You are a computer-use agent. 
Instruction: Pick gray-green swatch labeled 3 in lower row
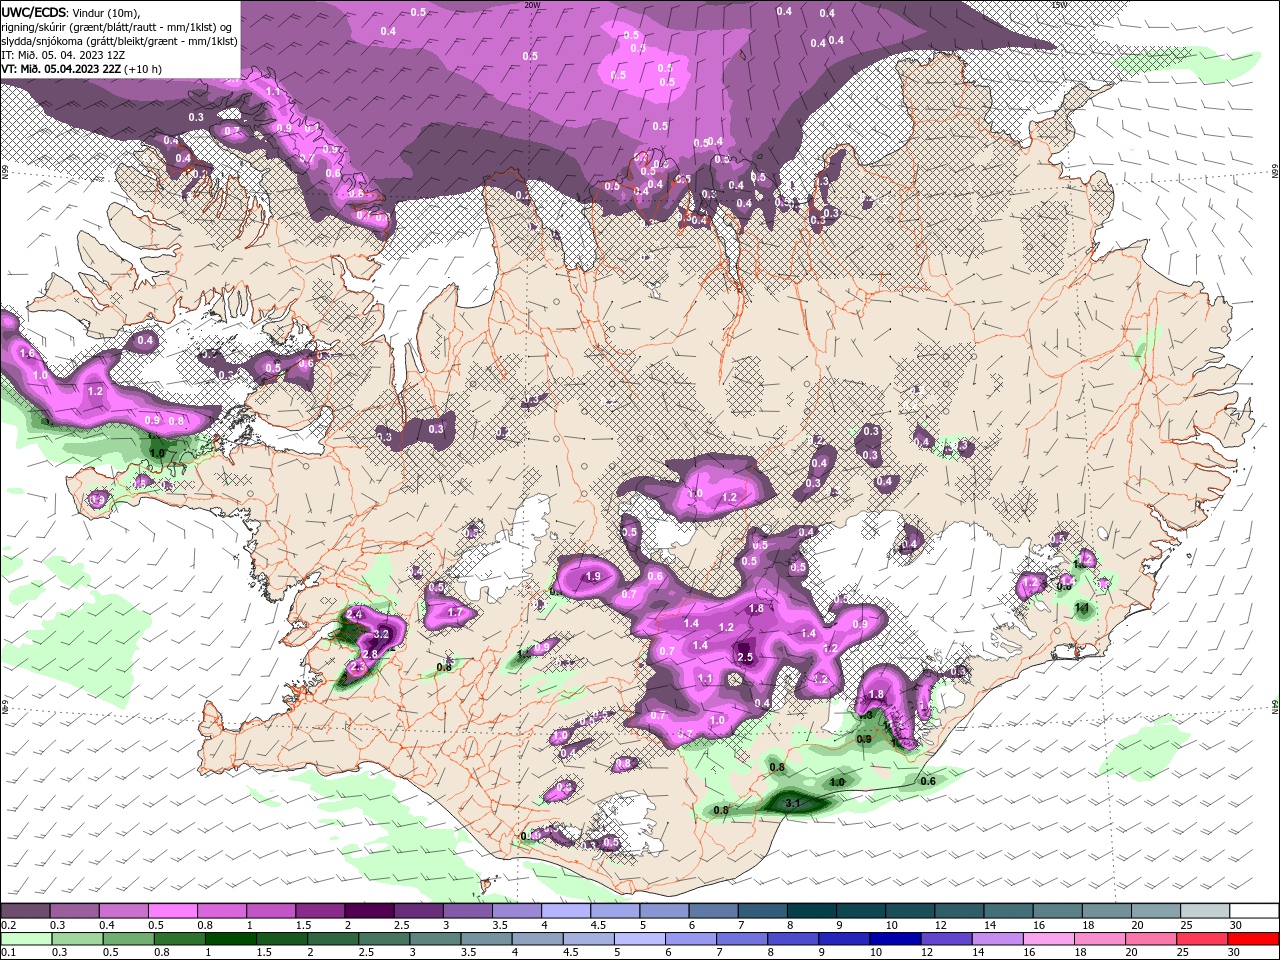[435, 939]
